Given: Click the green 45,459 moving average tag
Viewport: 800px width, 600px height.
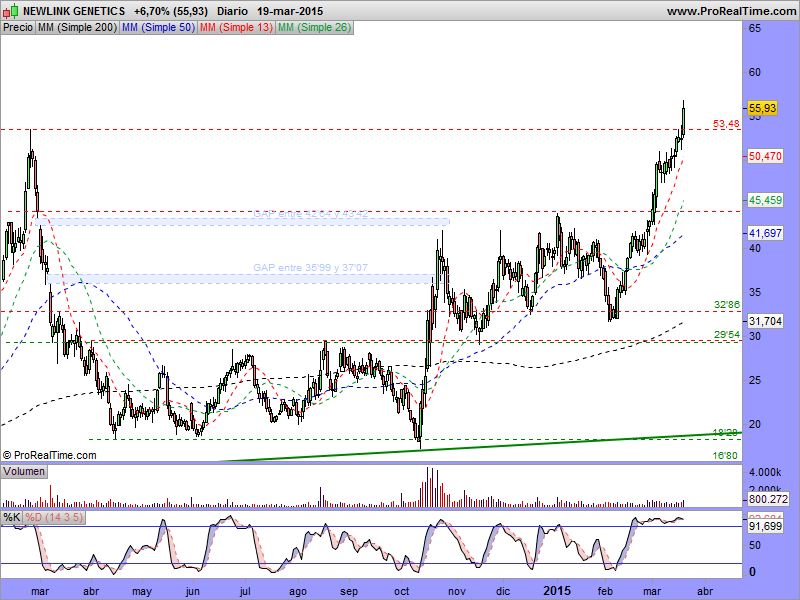Looking at the screenshot, I should (765, 200).
